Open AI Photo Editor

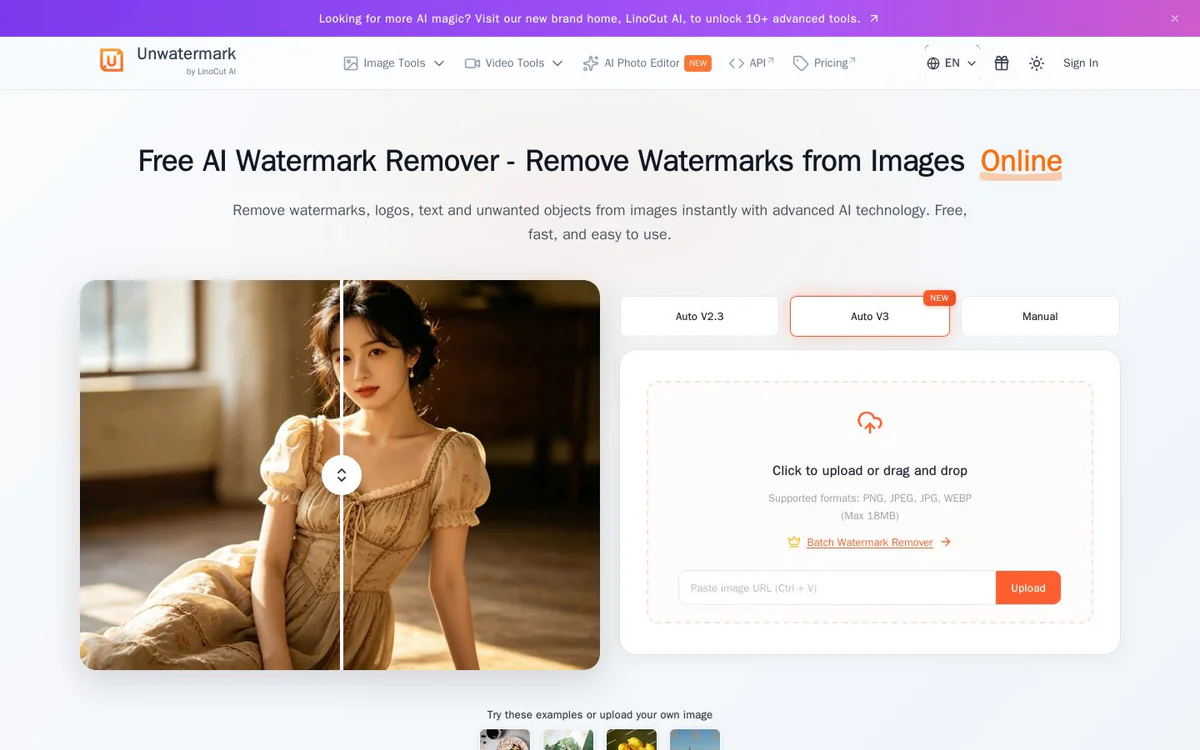[x=646, y=63]
